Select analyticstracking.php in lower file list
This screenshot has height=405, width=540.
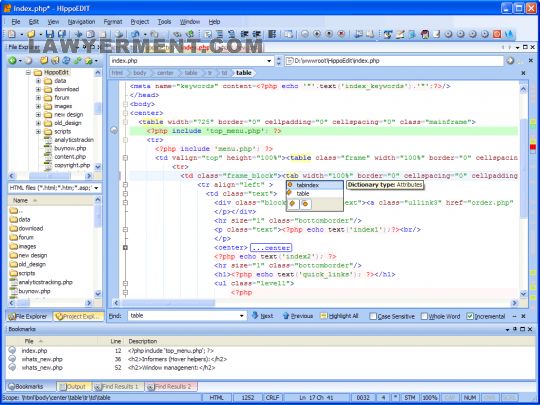[45, 282]
